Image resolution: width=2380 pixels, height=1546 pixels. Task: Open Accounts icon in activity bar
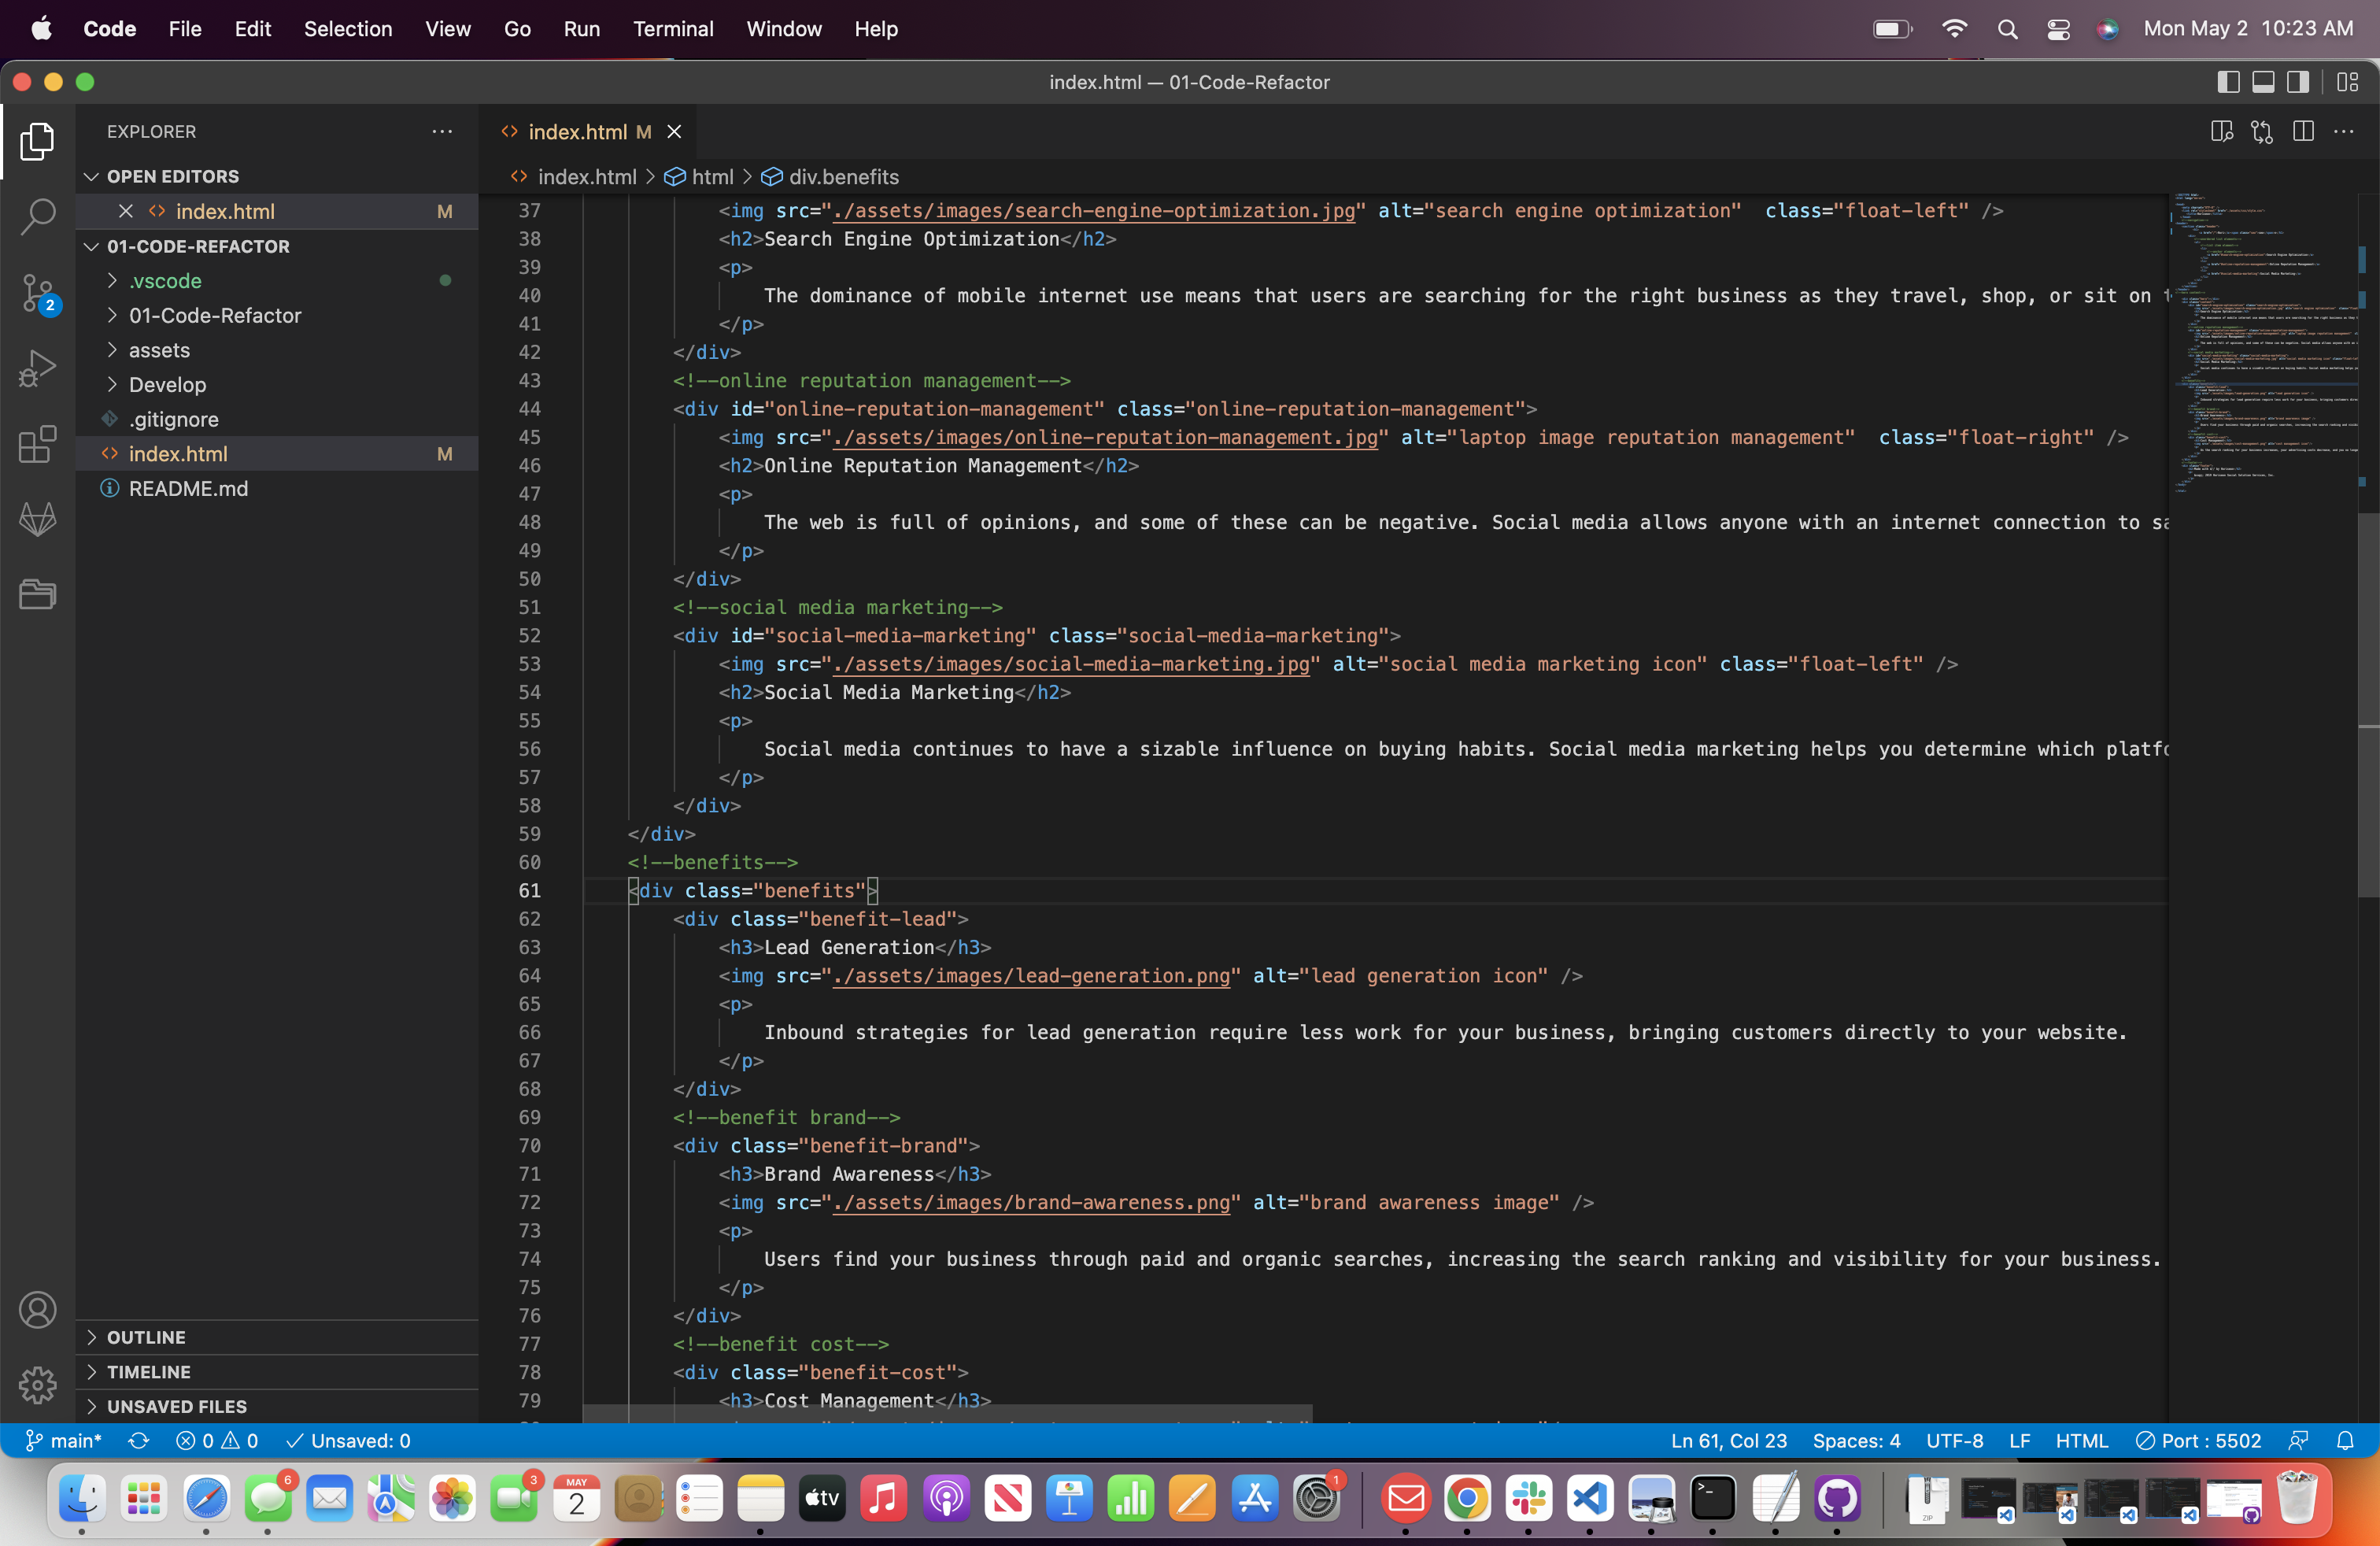[x=37, y=1310]
